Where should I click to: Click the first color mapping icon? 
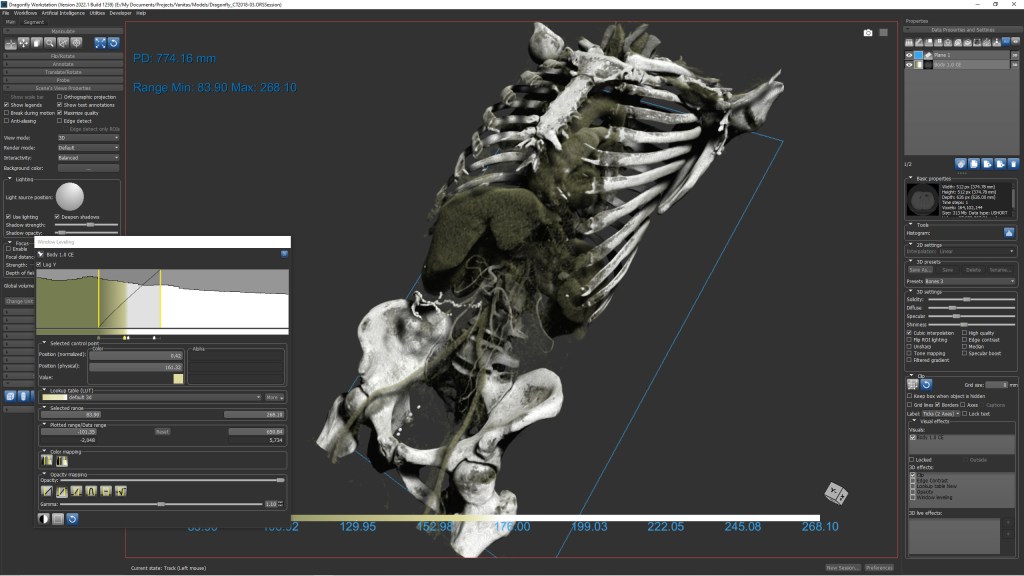46,461
